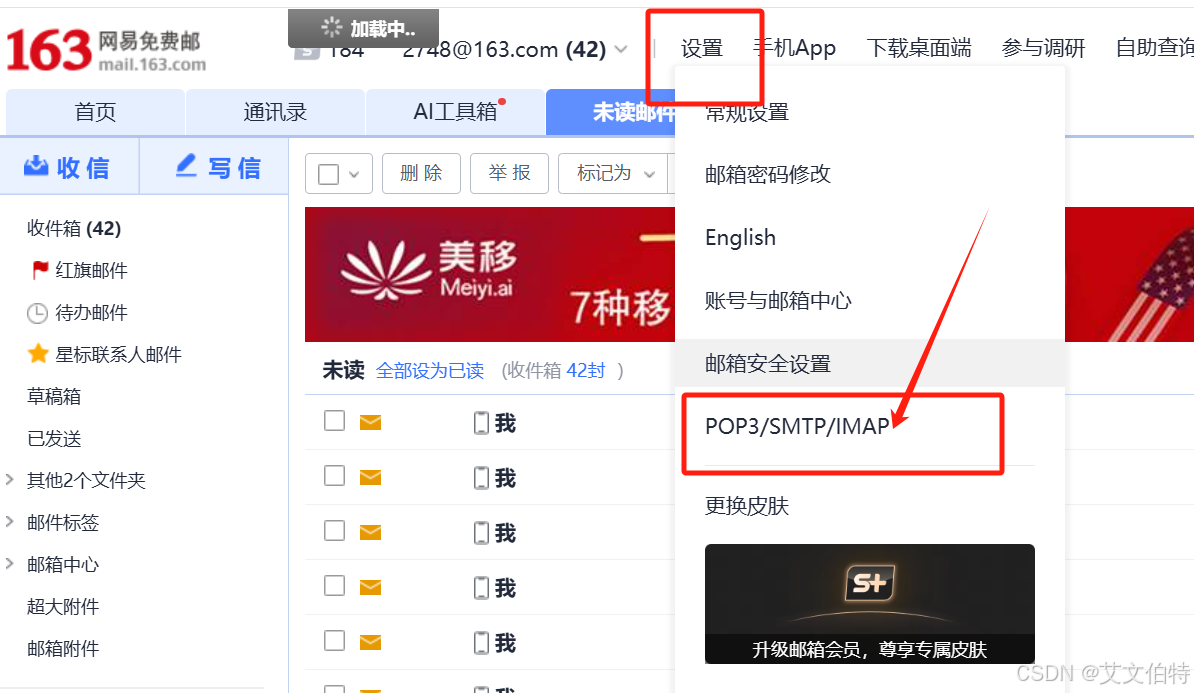This screenshot has height=693, width=1194.
Task: Expand 邮箱中心 in the sidebar
Action: [10, 564]
